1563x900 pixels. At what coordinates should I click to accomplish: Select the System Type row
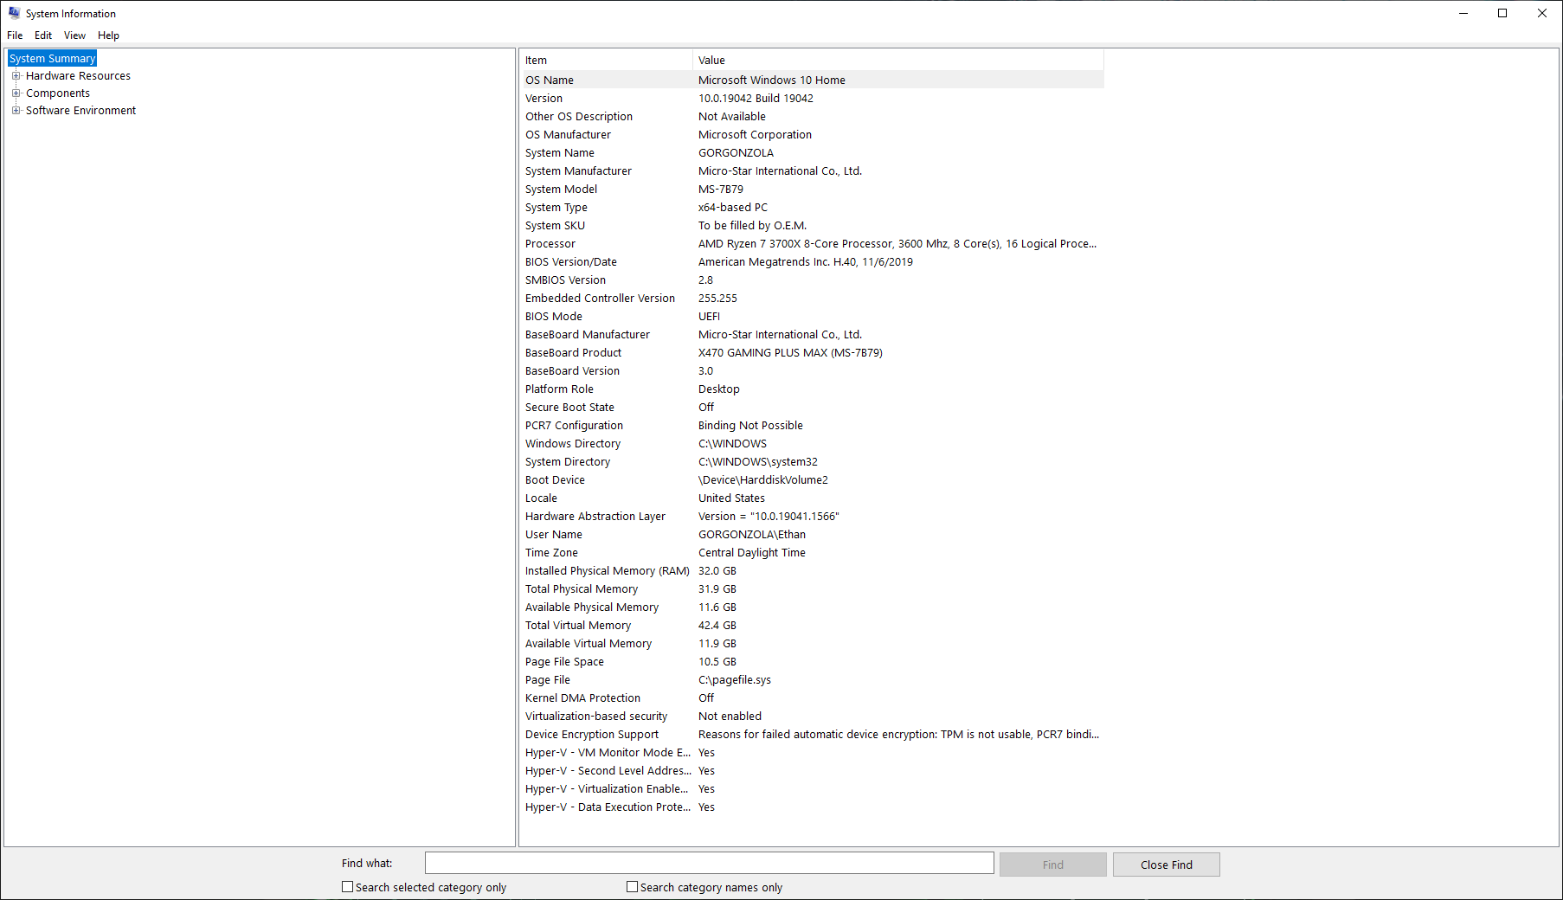pos(812,207)
